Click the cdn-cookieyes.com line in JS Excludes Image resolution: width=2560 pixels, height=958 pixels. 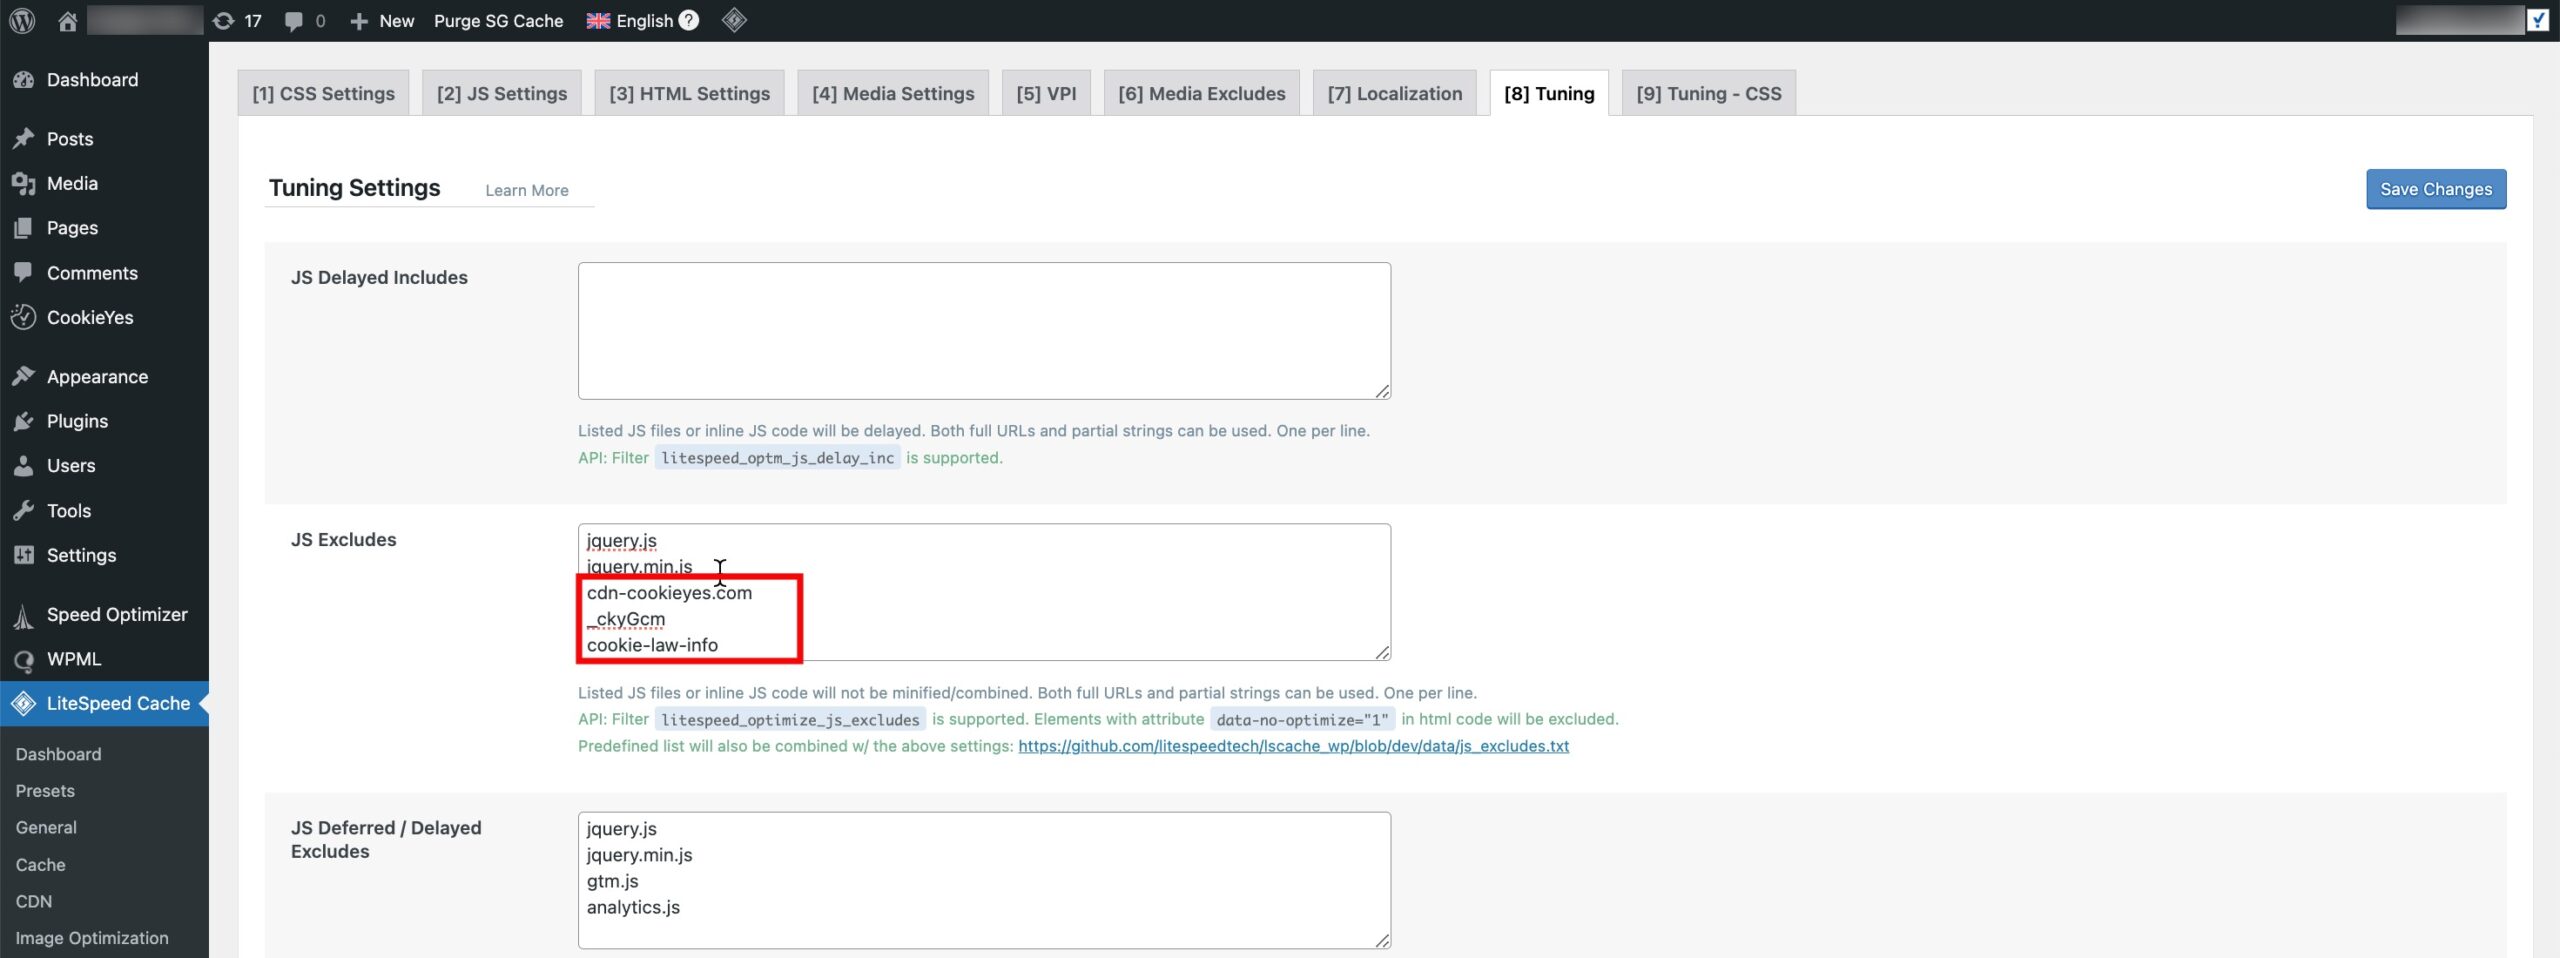(669, 593)
